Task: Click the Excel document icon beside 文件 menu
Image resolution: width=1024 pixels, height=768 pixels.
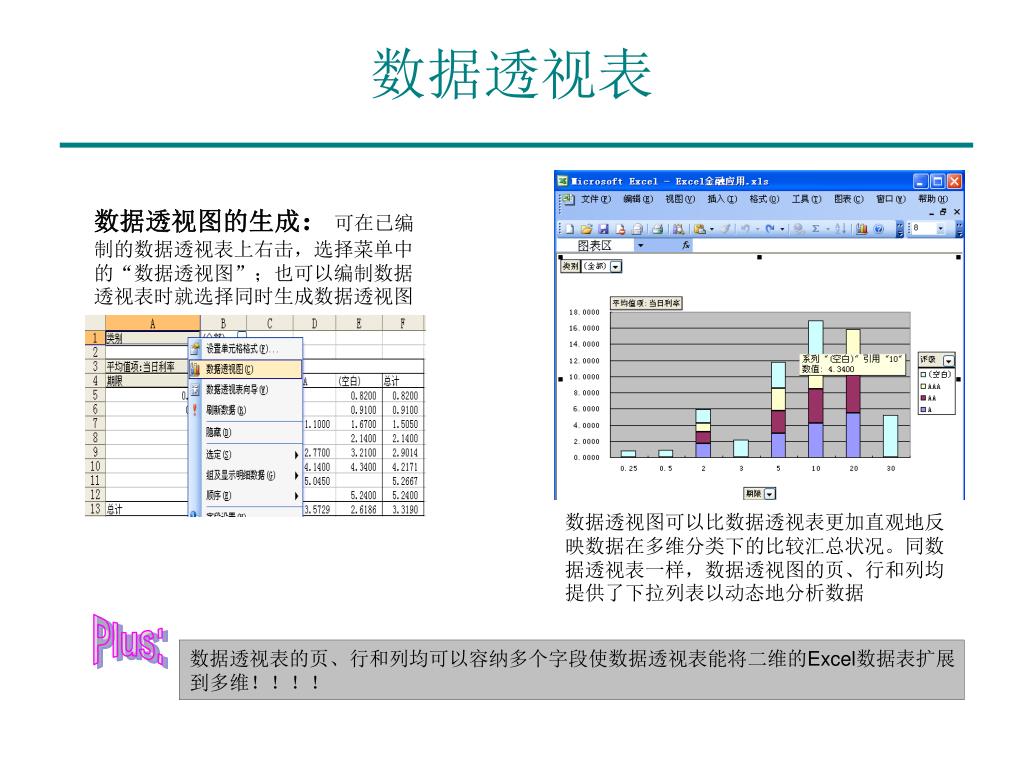Action: pos(568,199)
